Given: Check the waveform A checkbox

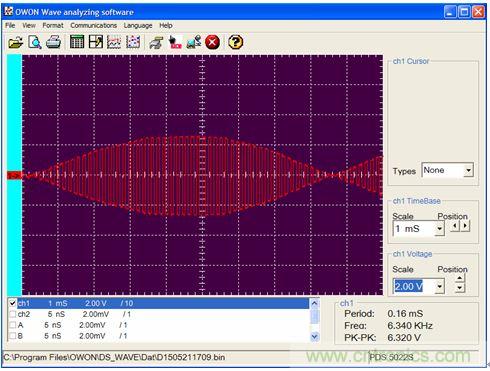Looking at the screenshot, I should [12, 325].
